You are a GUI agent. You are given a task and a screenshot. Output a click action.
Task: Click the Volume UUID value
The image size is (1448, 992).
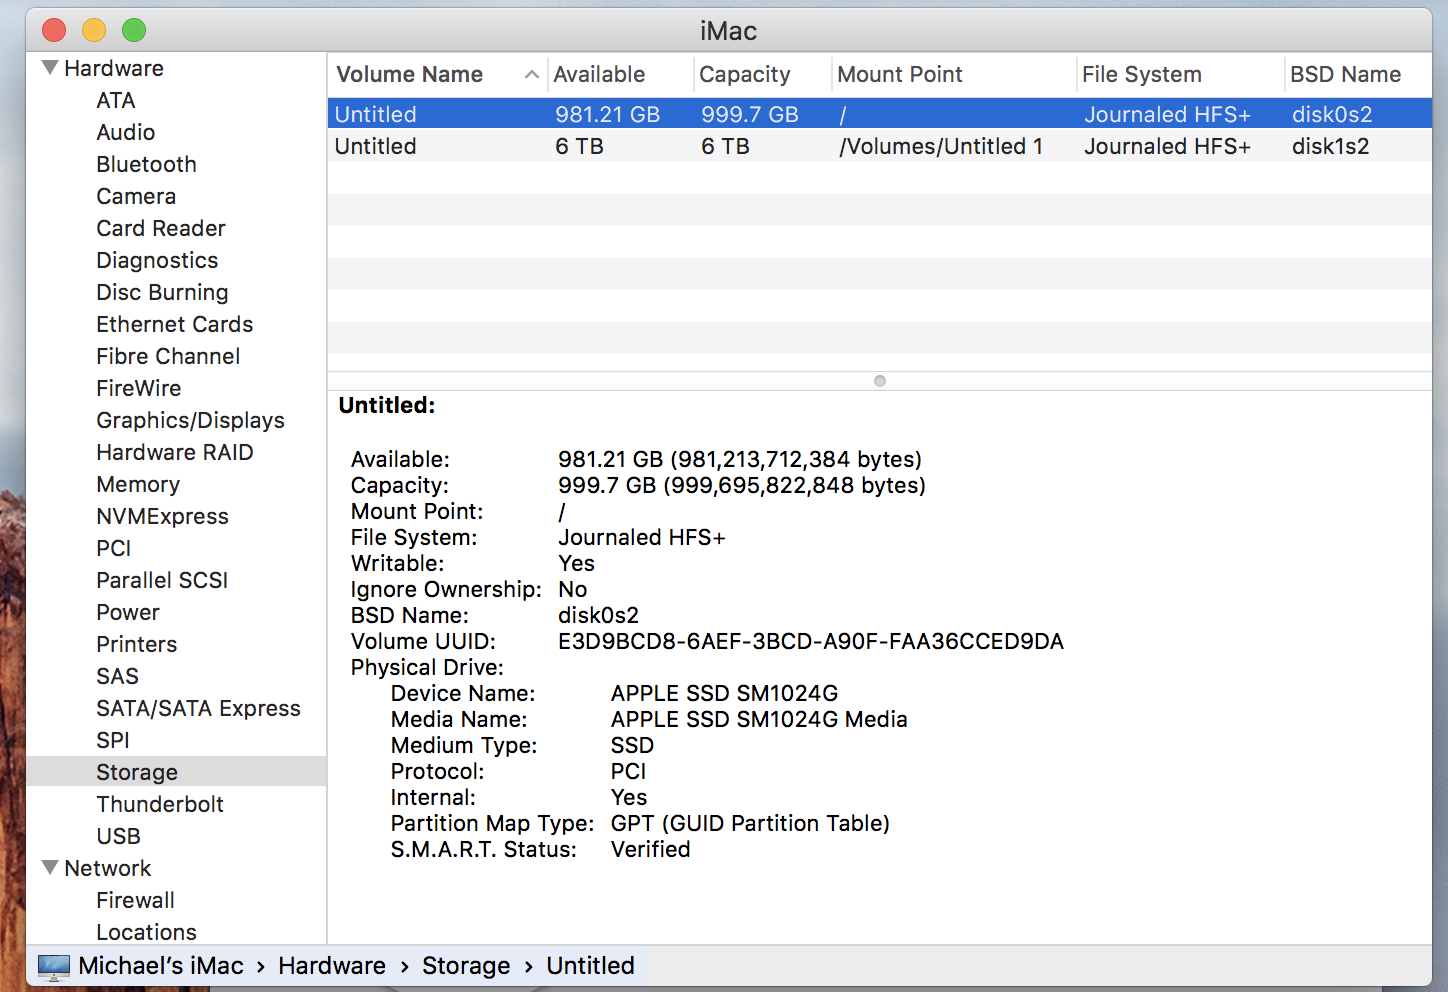[811, 641]
